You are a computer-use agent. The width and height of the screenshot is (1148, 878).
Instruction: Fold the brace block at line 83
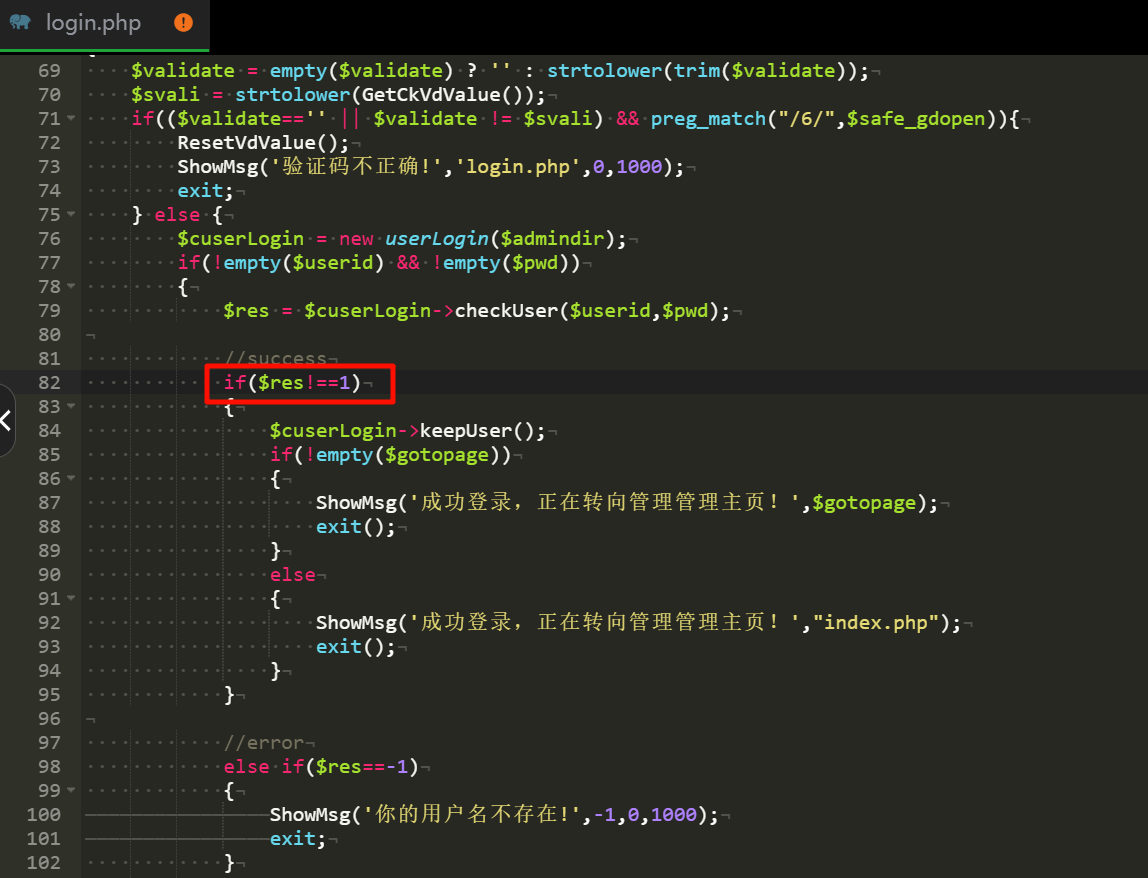coord(71,407)
